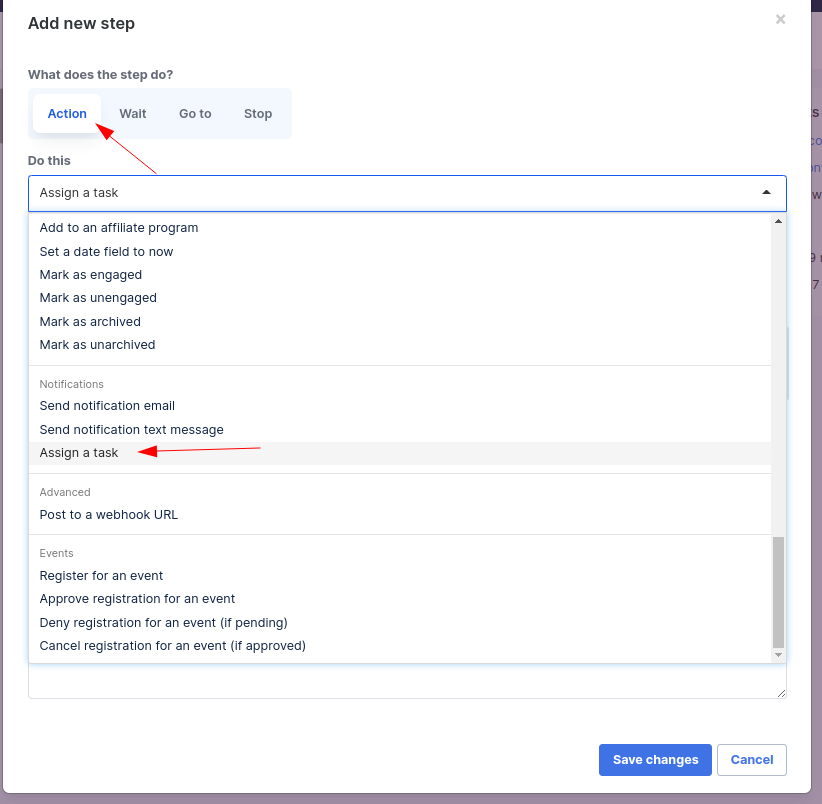This screenshot has height=804, width=822.
Task: Select the Stop step type
Action: [258, 114]
